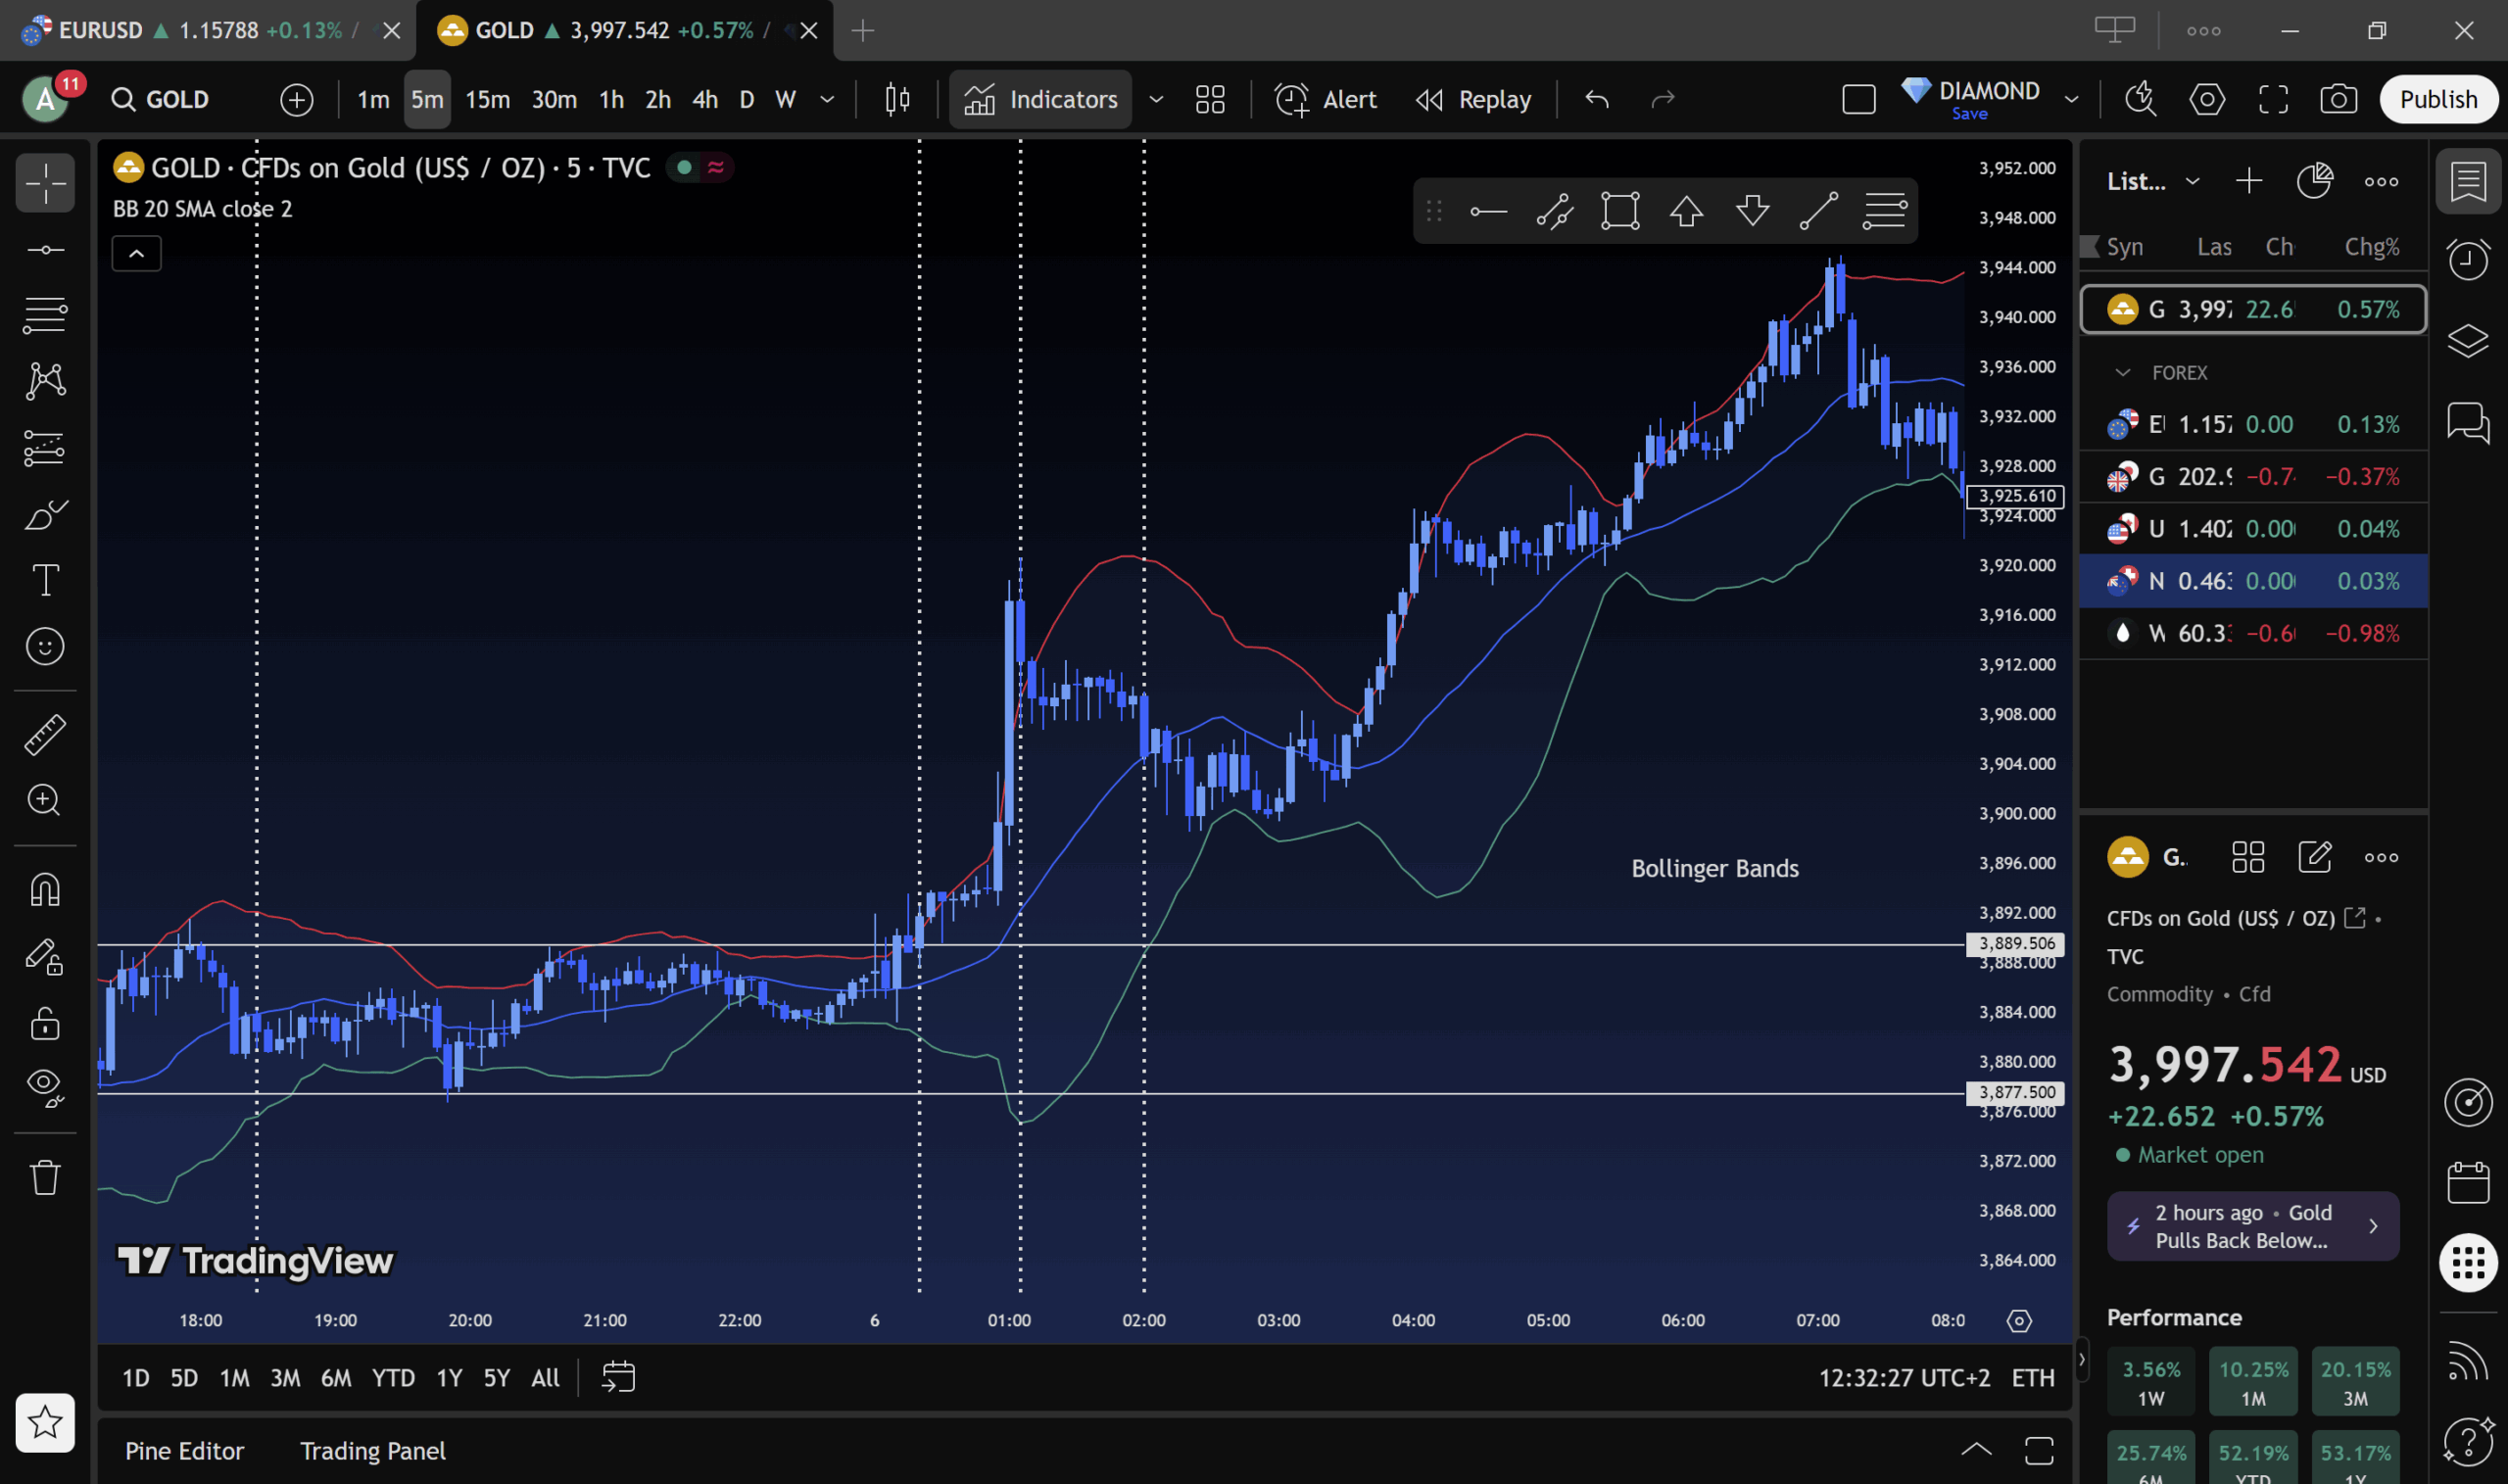Image resolution: width=2508 pixels, height=1484 pixels.
Task: Select rectangle shape in floating drawing toolbar
Action: [x=1620, y=211]
